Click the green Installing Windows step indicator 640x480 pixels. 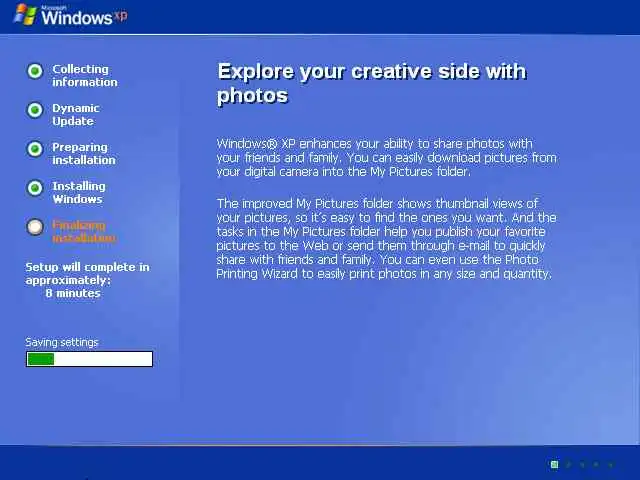pos(35,188)
